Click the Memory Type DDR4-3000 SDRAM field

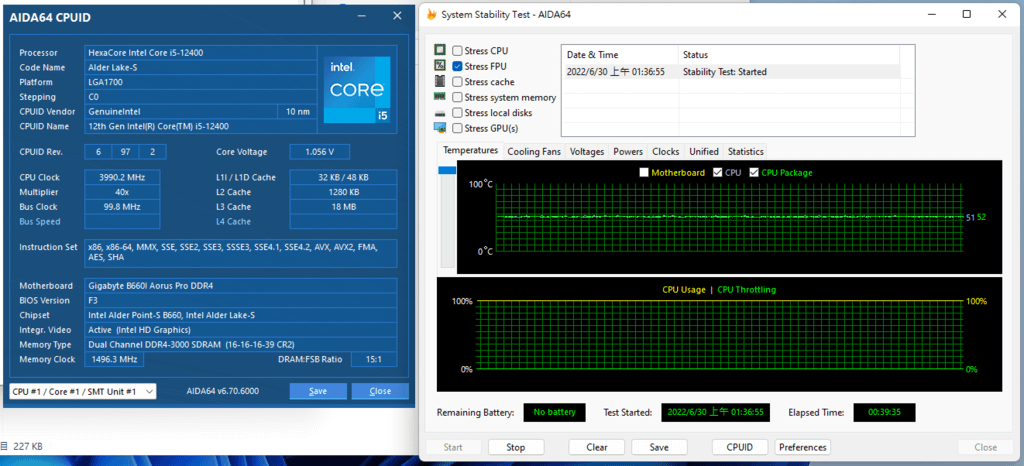241,344
